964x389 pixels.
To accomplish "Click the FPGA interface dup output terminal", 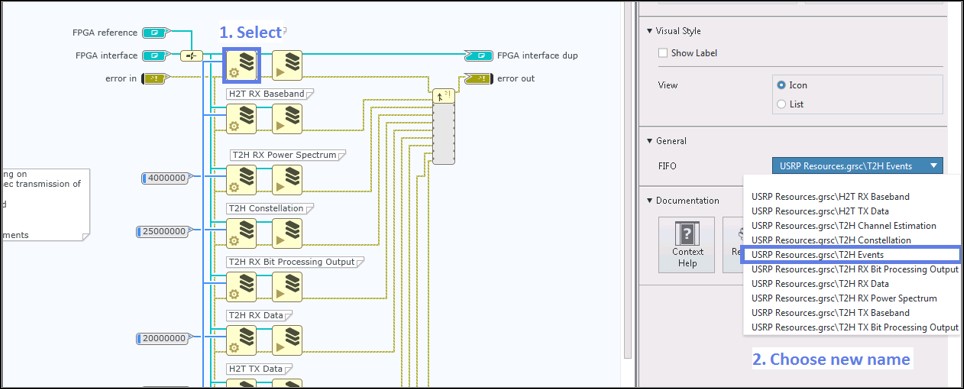I will (478, 55).
